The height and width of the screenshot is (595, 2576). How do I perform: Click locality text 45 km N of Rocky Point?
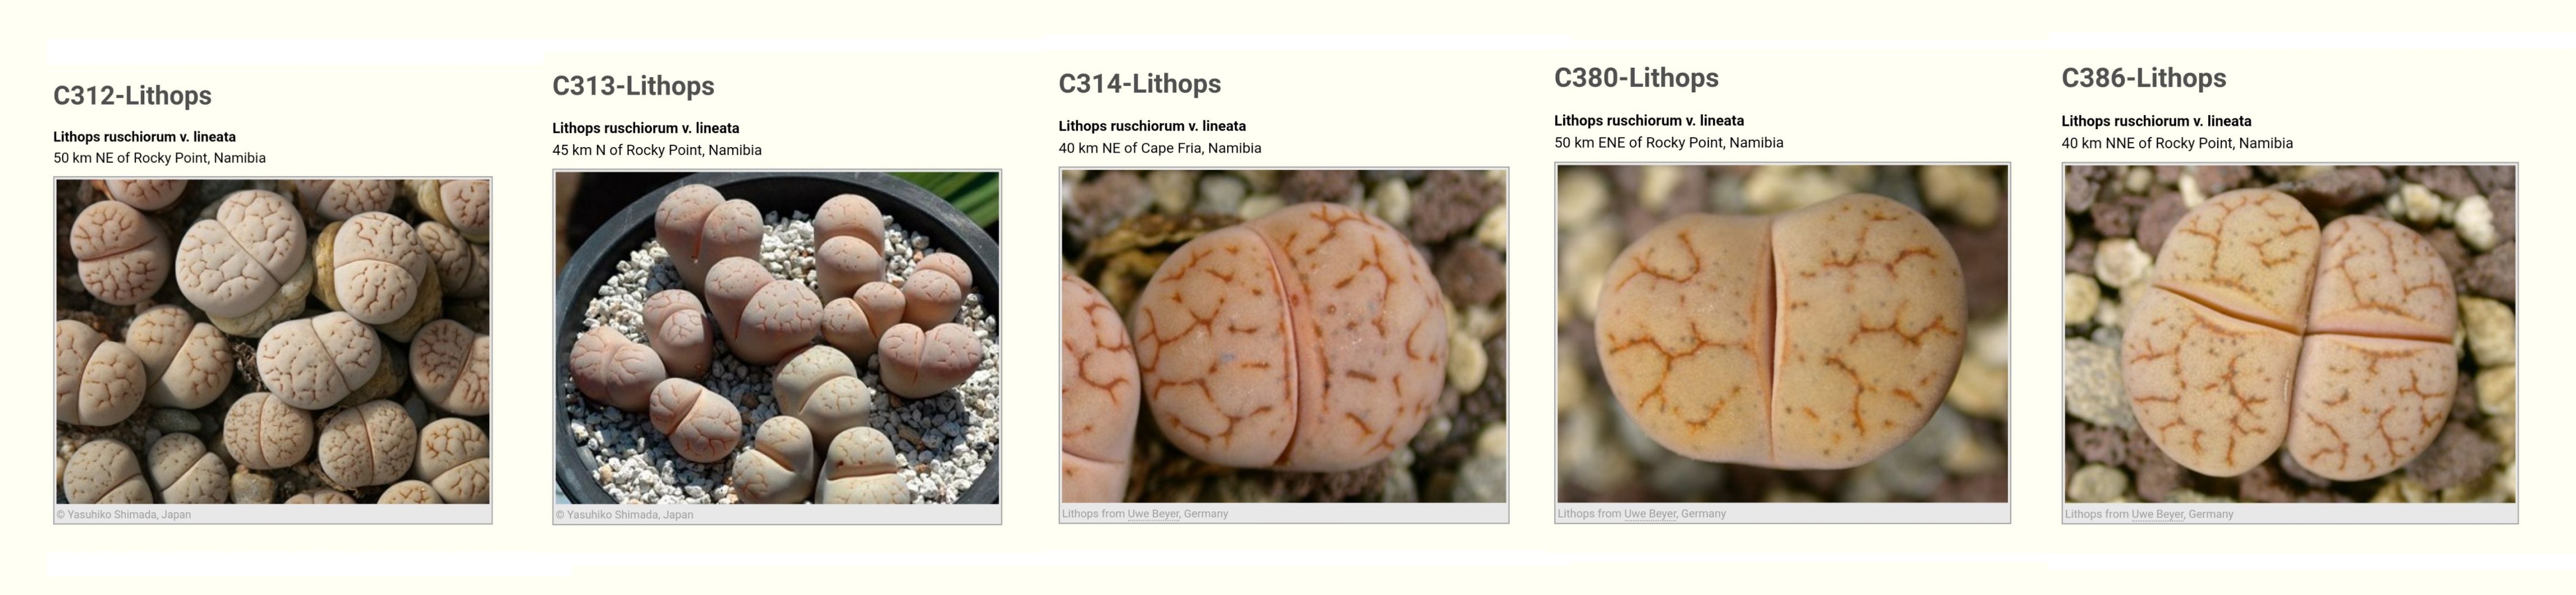(657, 150)
